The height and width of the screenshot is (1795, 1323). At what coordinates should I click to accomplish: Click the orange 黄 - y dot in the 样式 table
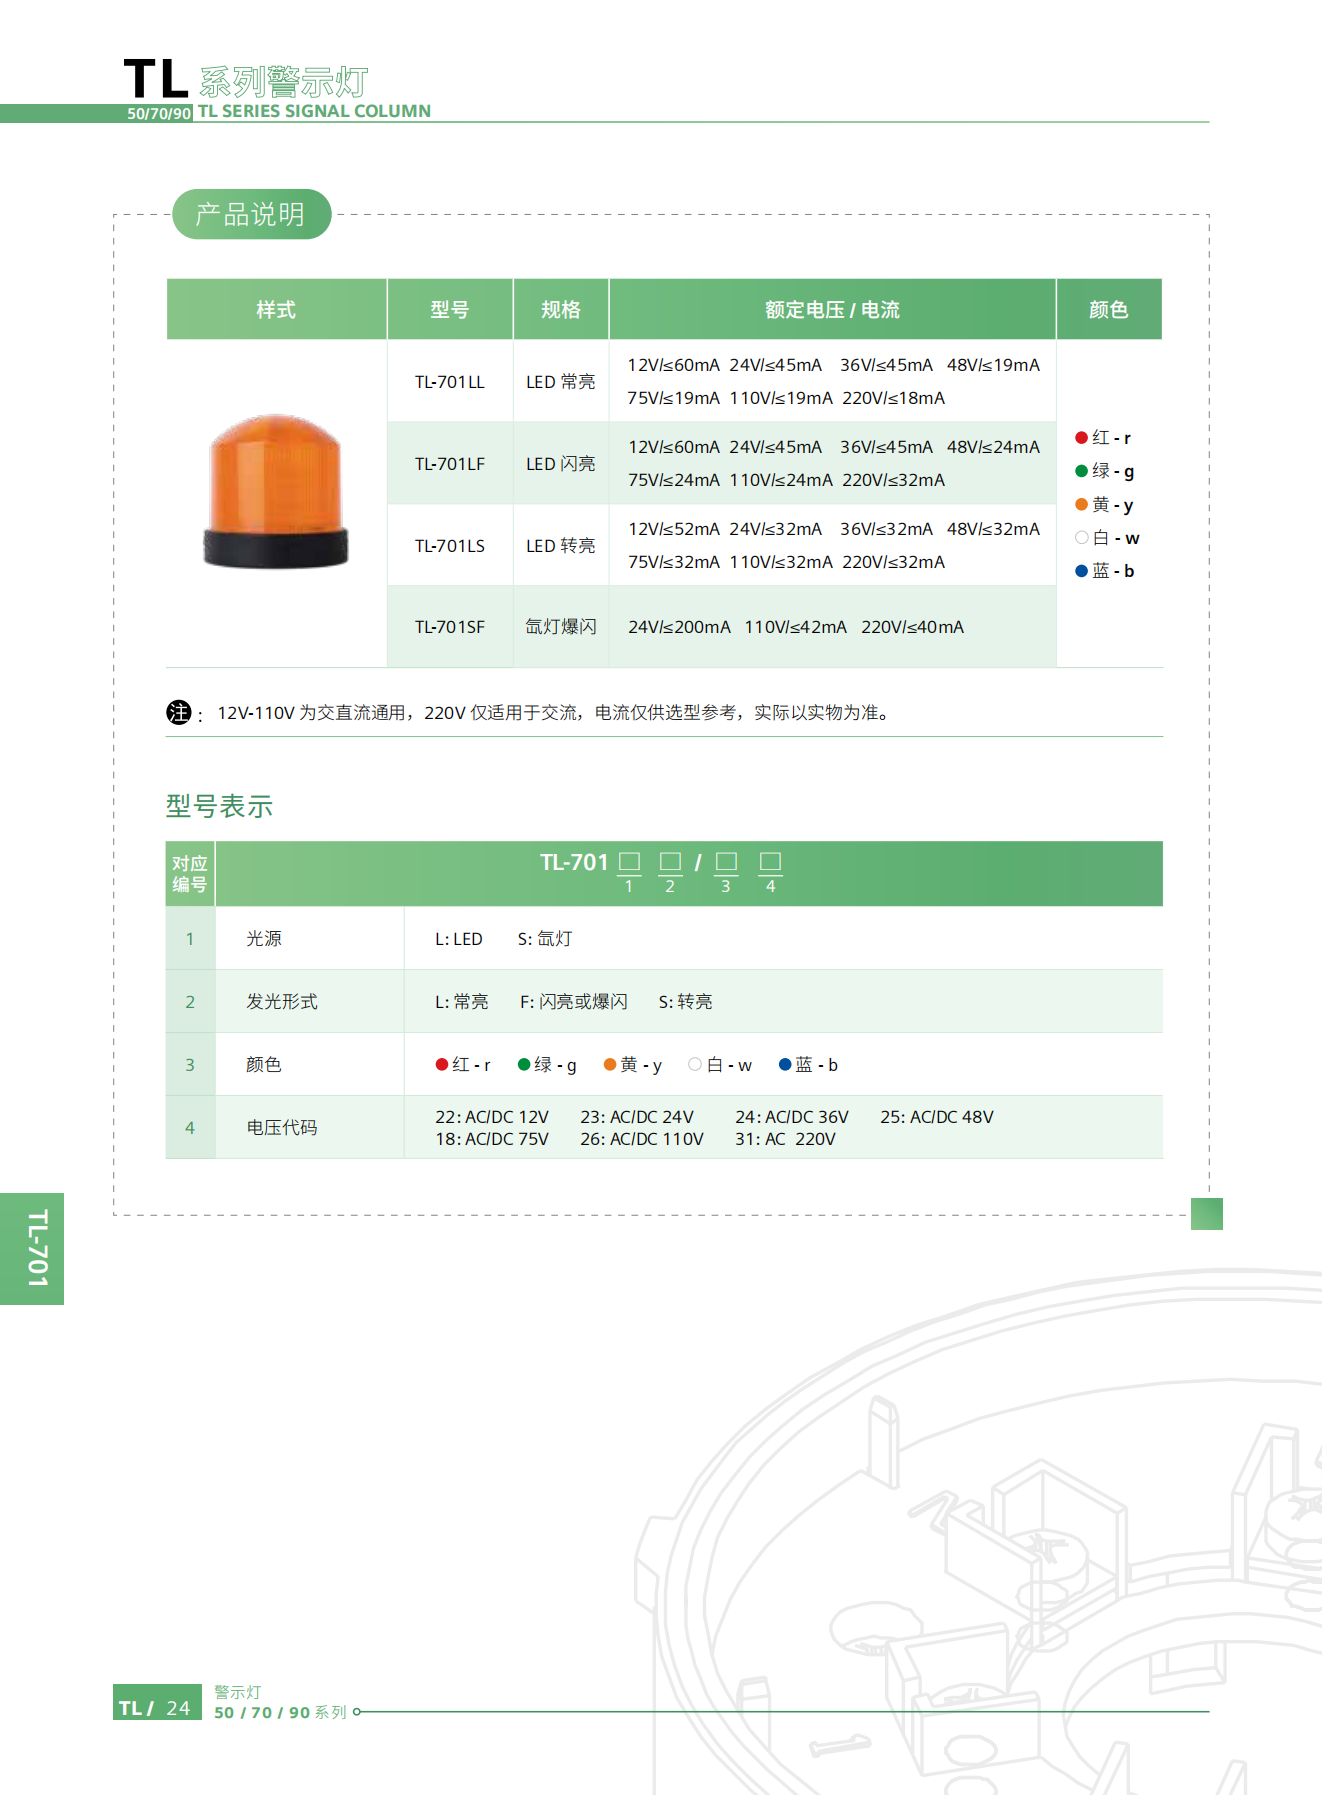(1081, 504)
